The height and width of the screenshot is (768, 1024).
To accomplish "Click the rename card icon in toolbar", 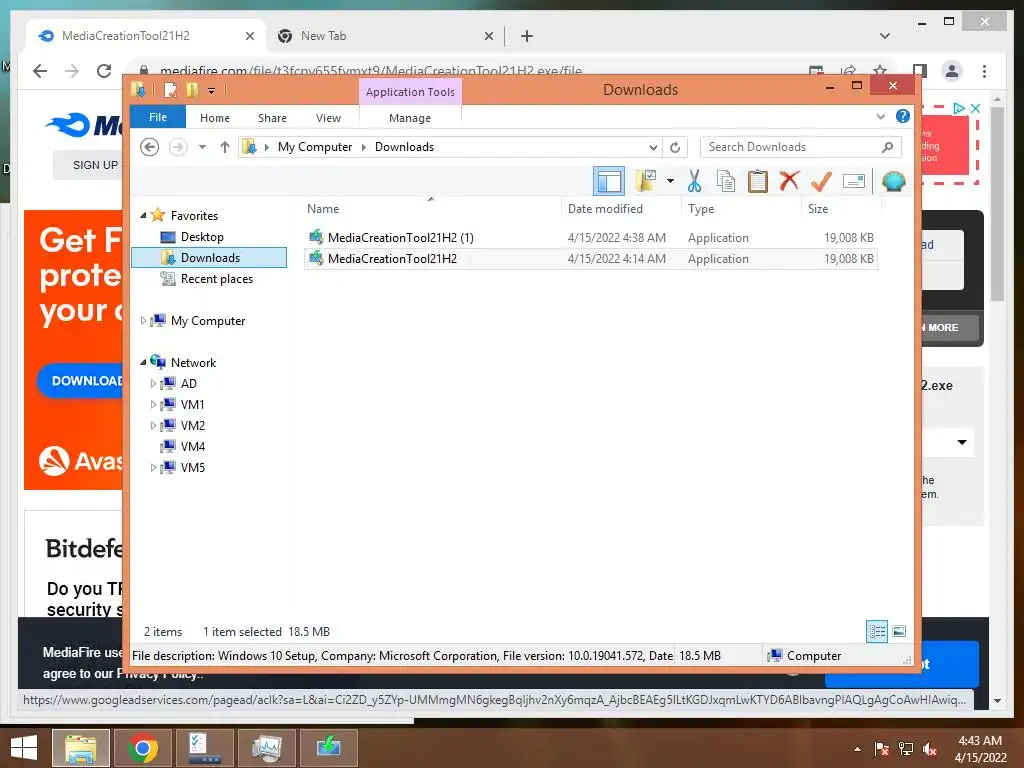I will point(854,181).
